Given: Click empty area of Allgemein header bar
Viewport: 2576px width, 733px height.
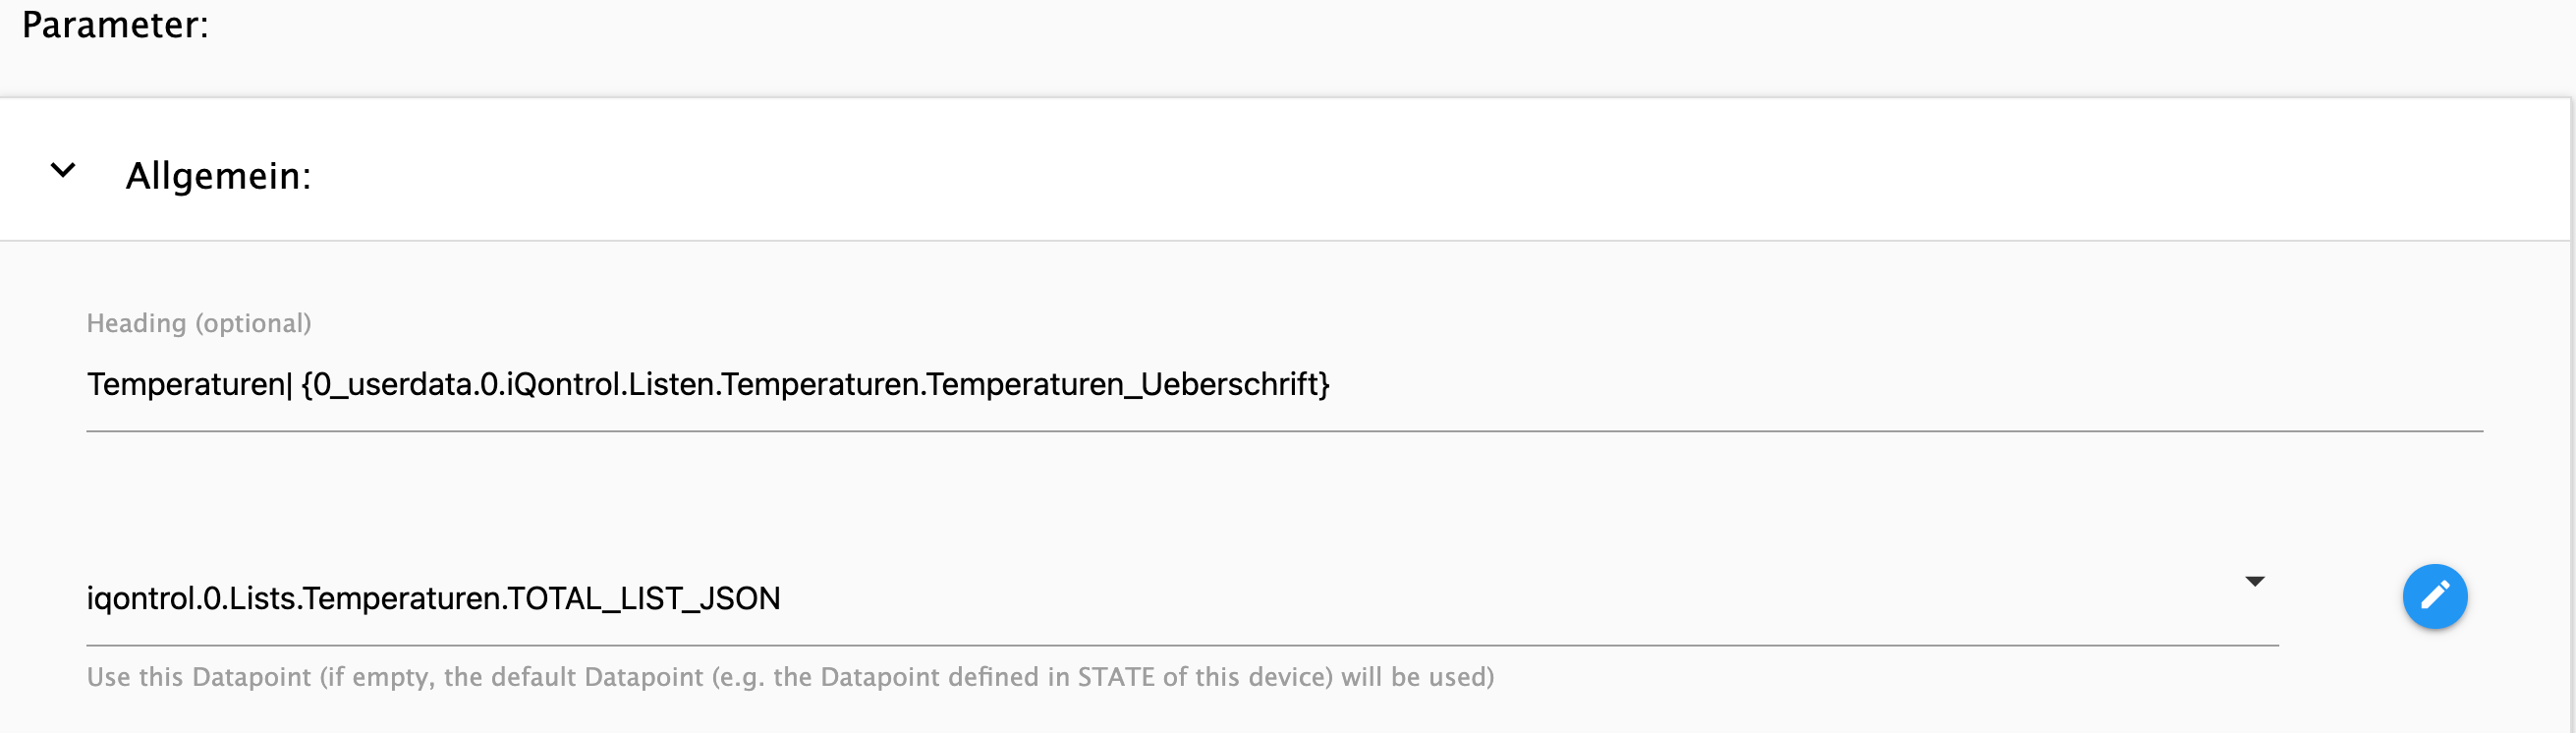Looking at the screenshot, I should click(1400, 171).
